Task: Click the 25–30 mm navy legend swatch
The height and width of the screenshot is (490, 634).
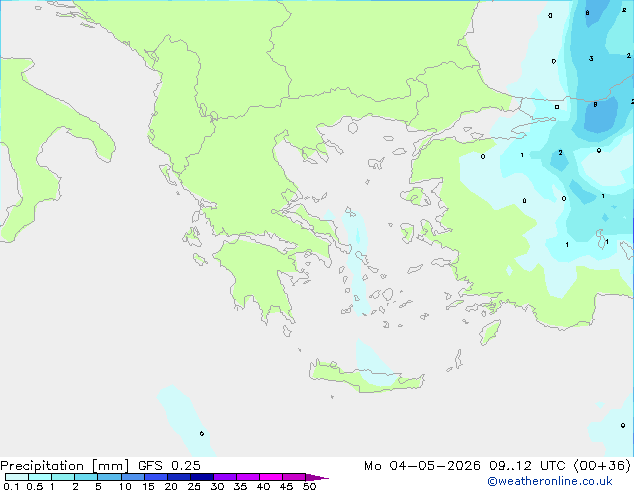Action: [202, 477]
